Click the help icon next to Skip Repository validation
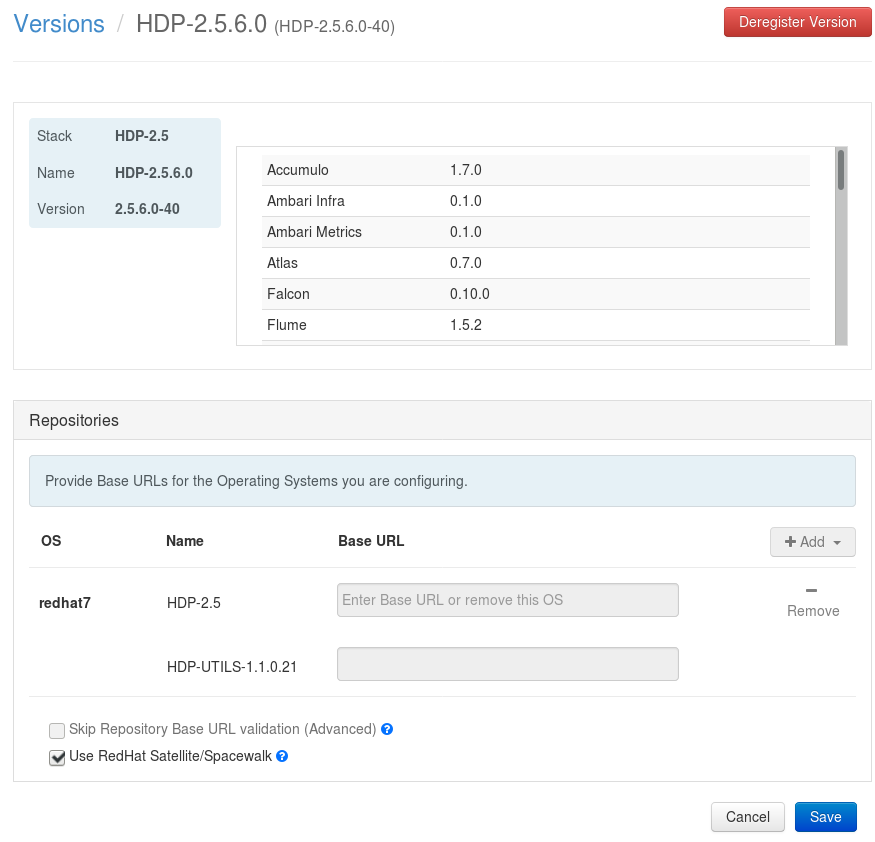The width and height of the screenshot is (875, 842). point(387,729)
